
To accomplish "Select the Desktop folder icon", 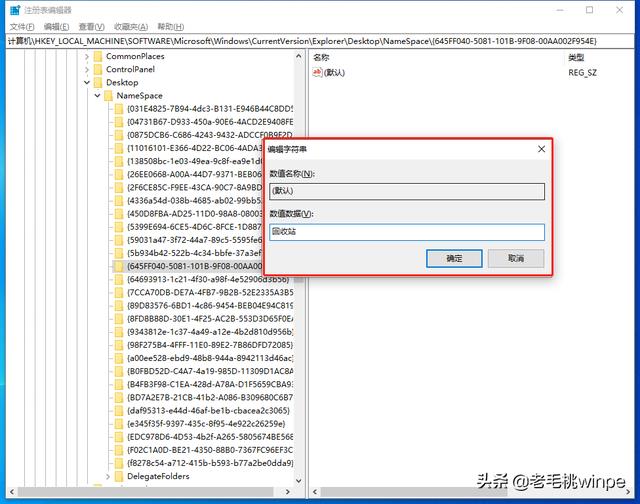I will coord(98,82).
